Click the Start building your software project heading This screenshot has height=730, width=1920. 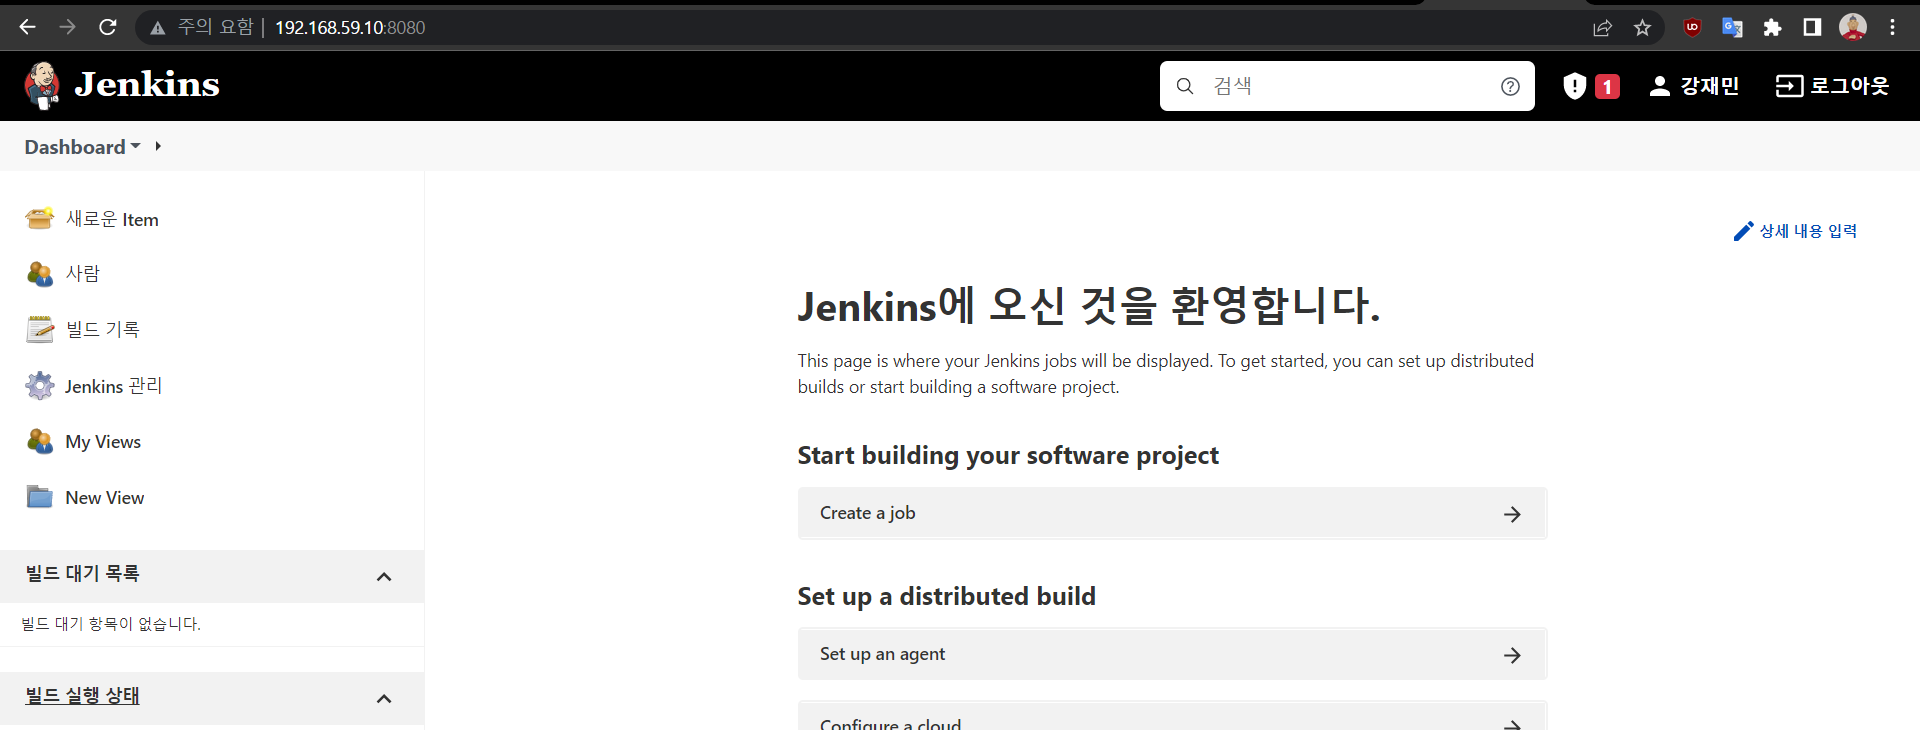pos(1008,456)
